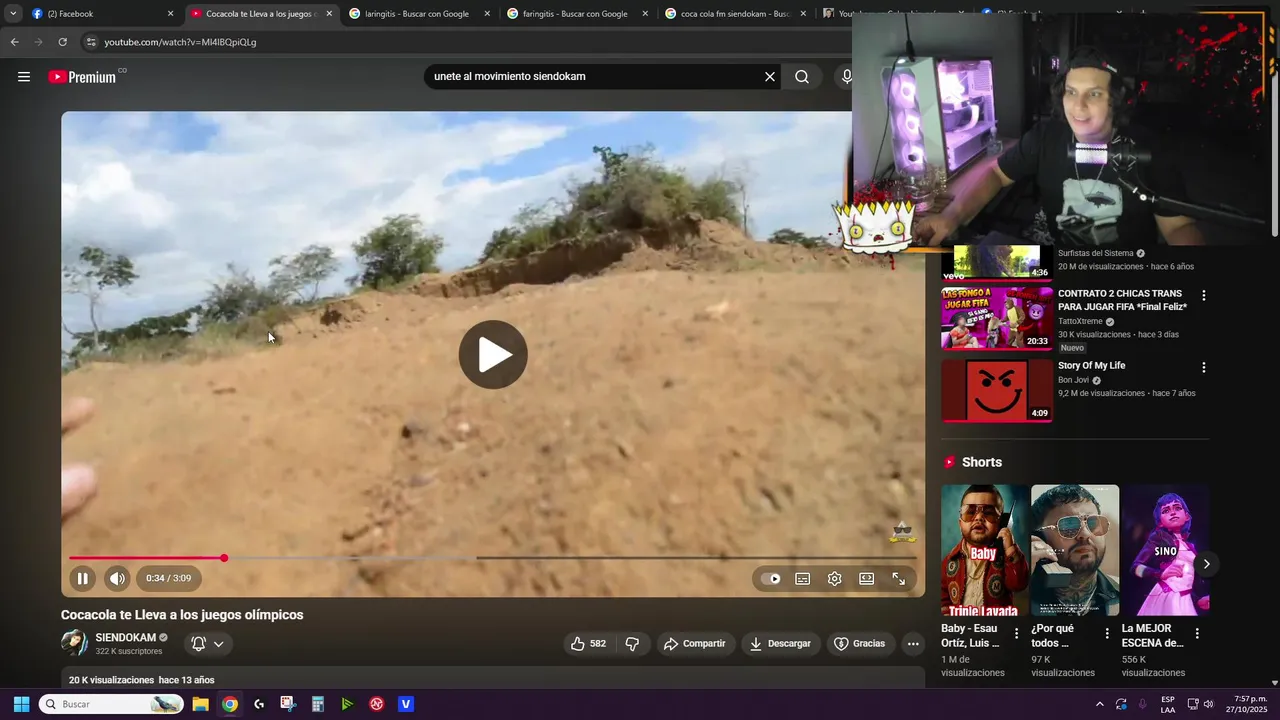Open options menu for CONTRATO 2 CHICAS video

pos(1203,296)
